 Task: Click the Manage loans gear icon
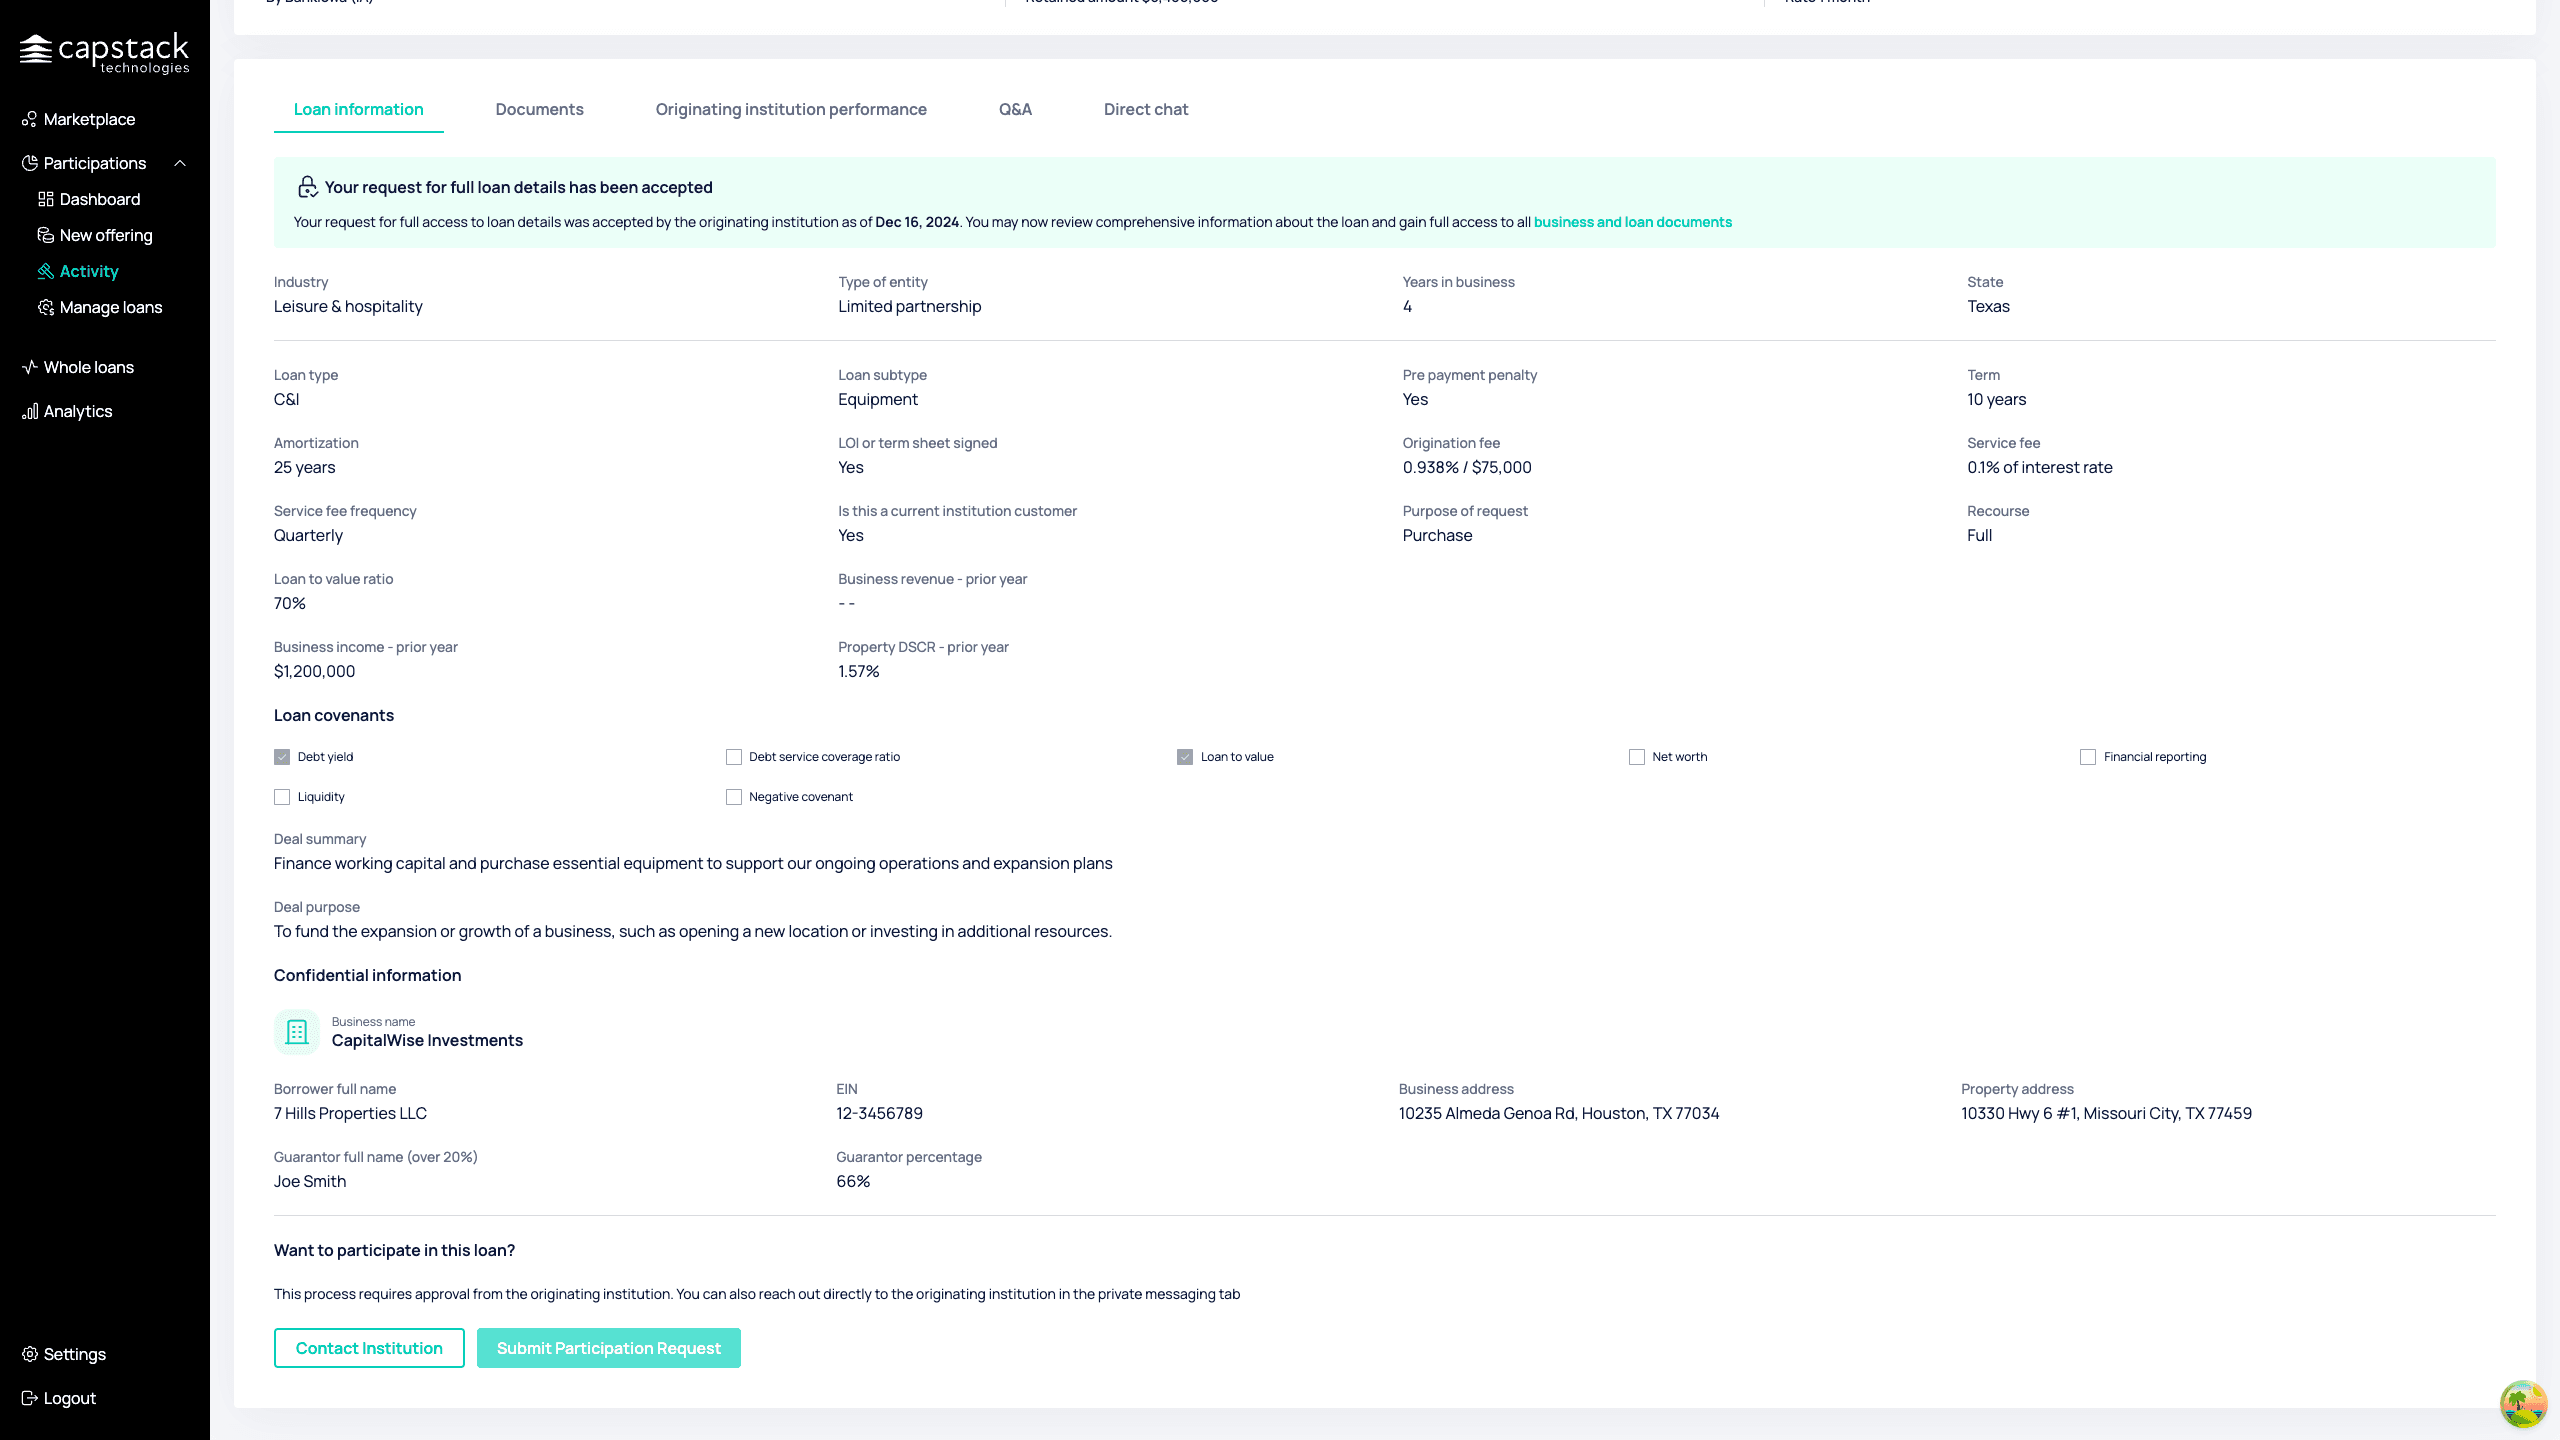coord(46,307)
